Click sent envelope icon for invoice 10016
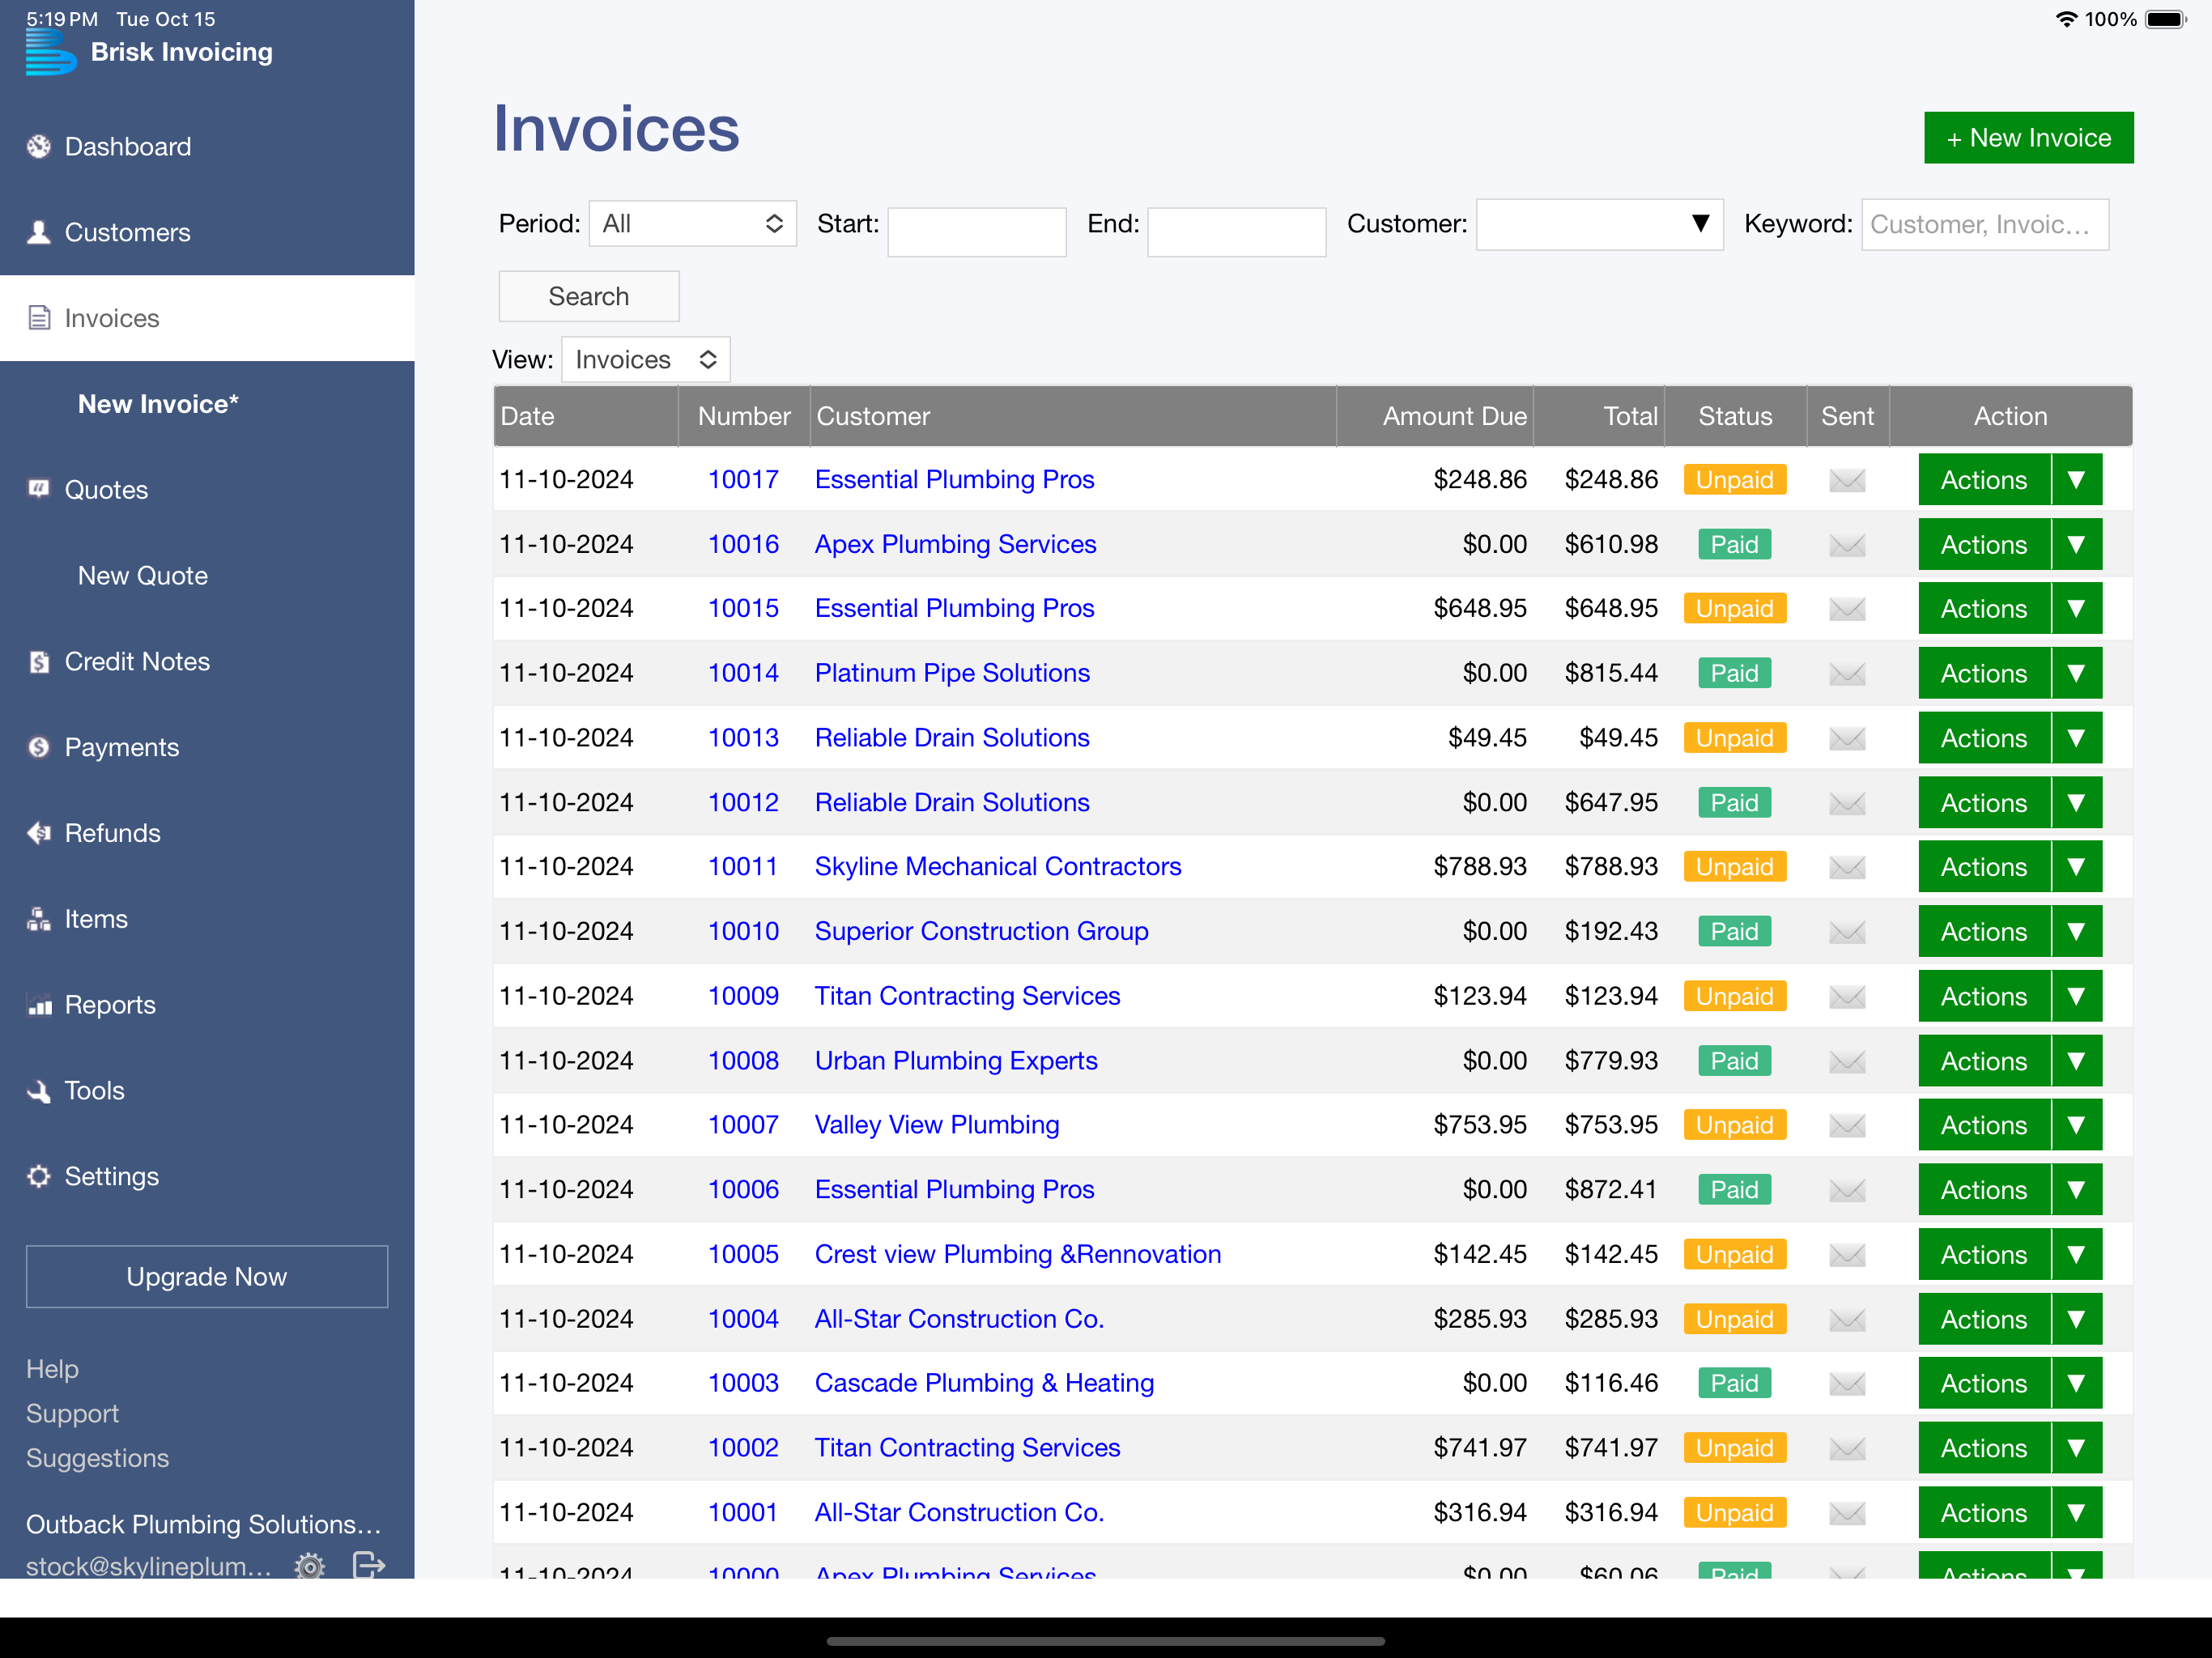This screenshot has width=2212, height=1658. click(x=1847, y=545)
